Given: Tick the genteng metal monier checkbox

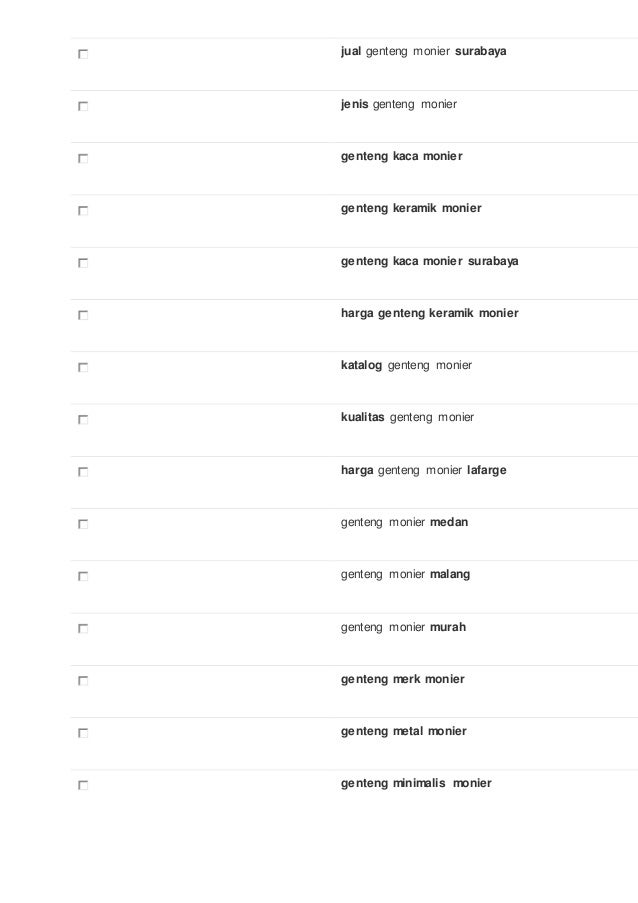Looking at the screenshot, I should (83, 733).
